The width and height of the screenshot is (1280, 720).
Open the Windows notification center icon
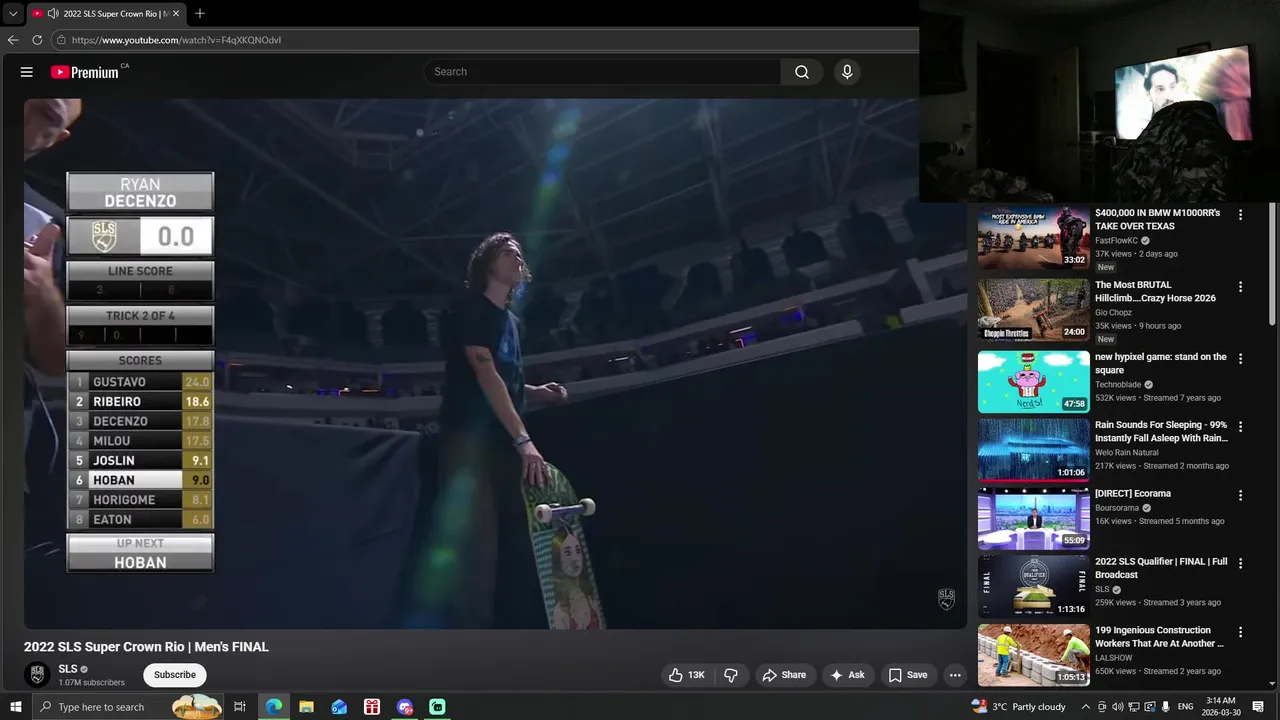[1259, 707]
